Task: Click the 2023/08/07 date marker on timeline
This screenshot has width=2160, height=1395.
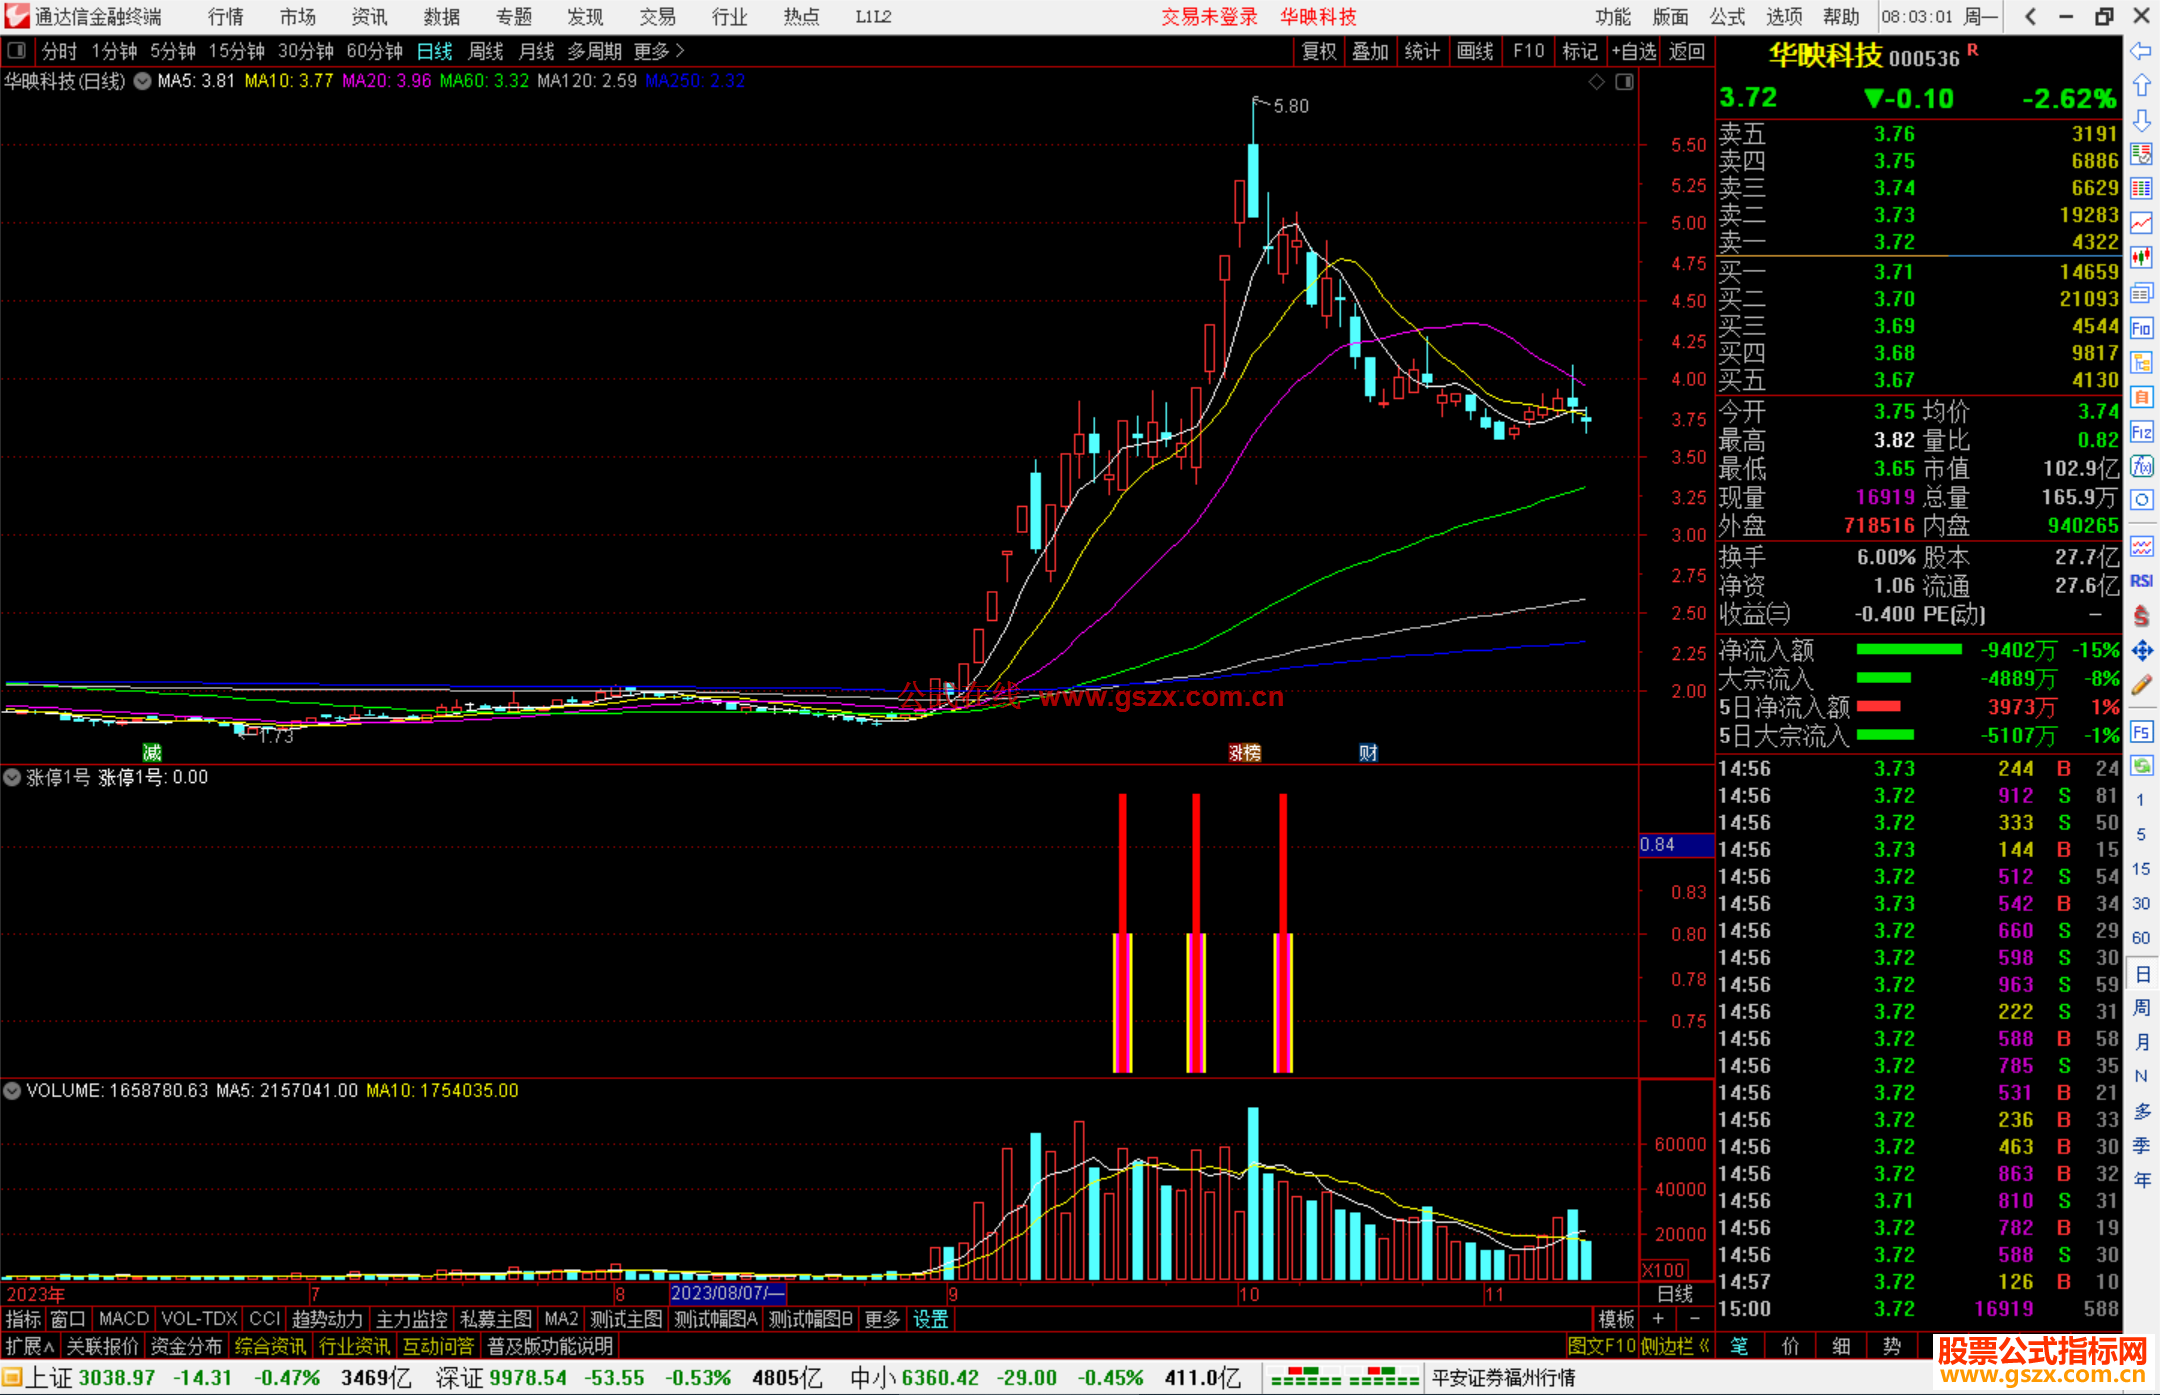Action: click(727, 1293)
